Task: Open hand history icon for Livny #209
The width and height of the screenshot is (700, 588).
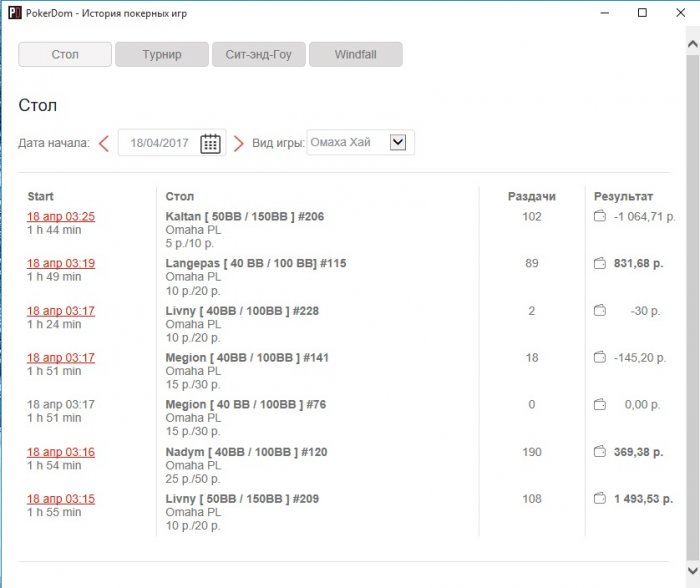Action: tap(600, 499)
